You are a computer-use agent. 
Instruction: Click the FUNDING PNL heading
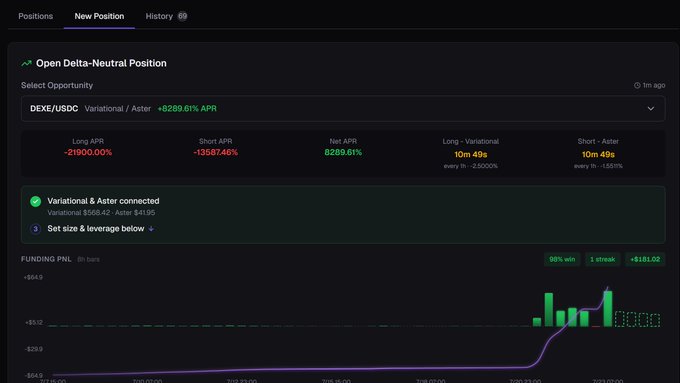click(46, 259)
